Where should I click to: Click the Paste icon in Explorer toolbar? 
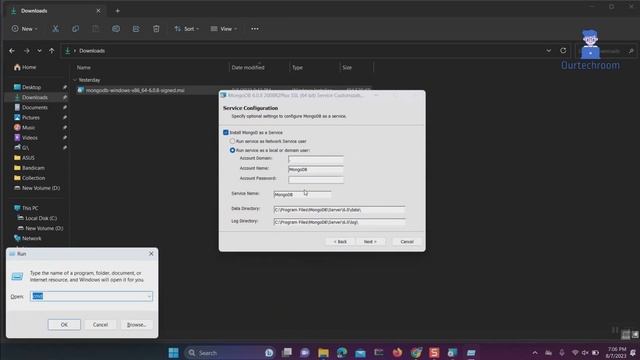(x=96, y=29)
